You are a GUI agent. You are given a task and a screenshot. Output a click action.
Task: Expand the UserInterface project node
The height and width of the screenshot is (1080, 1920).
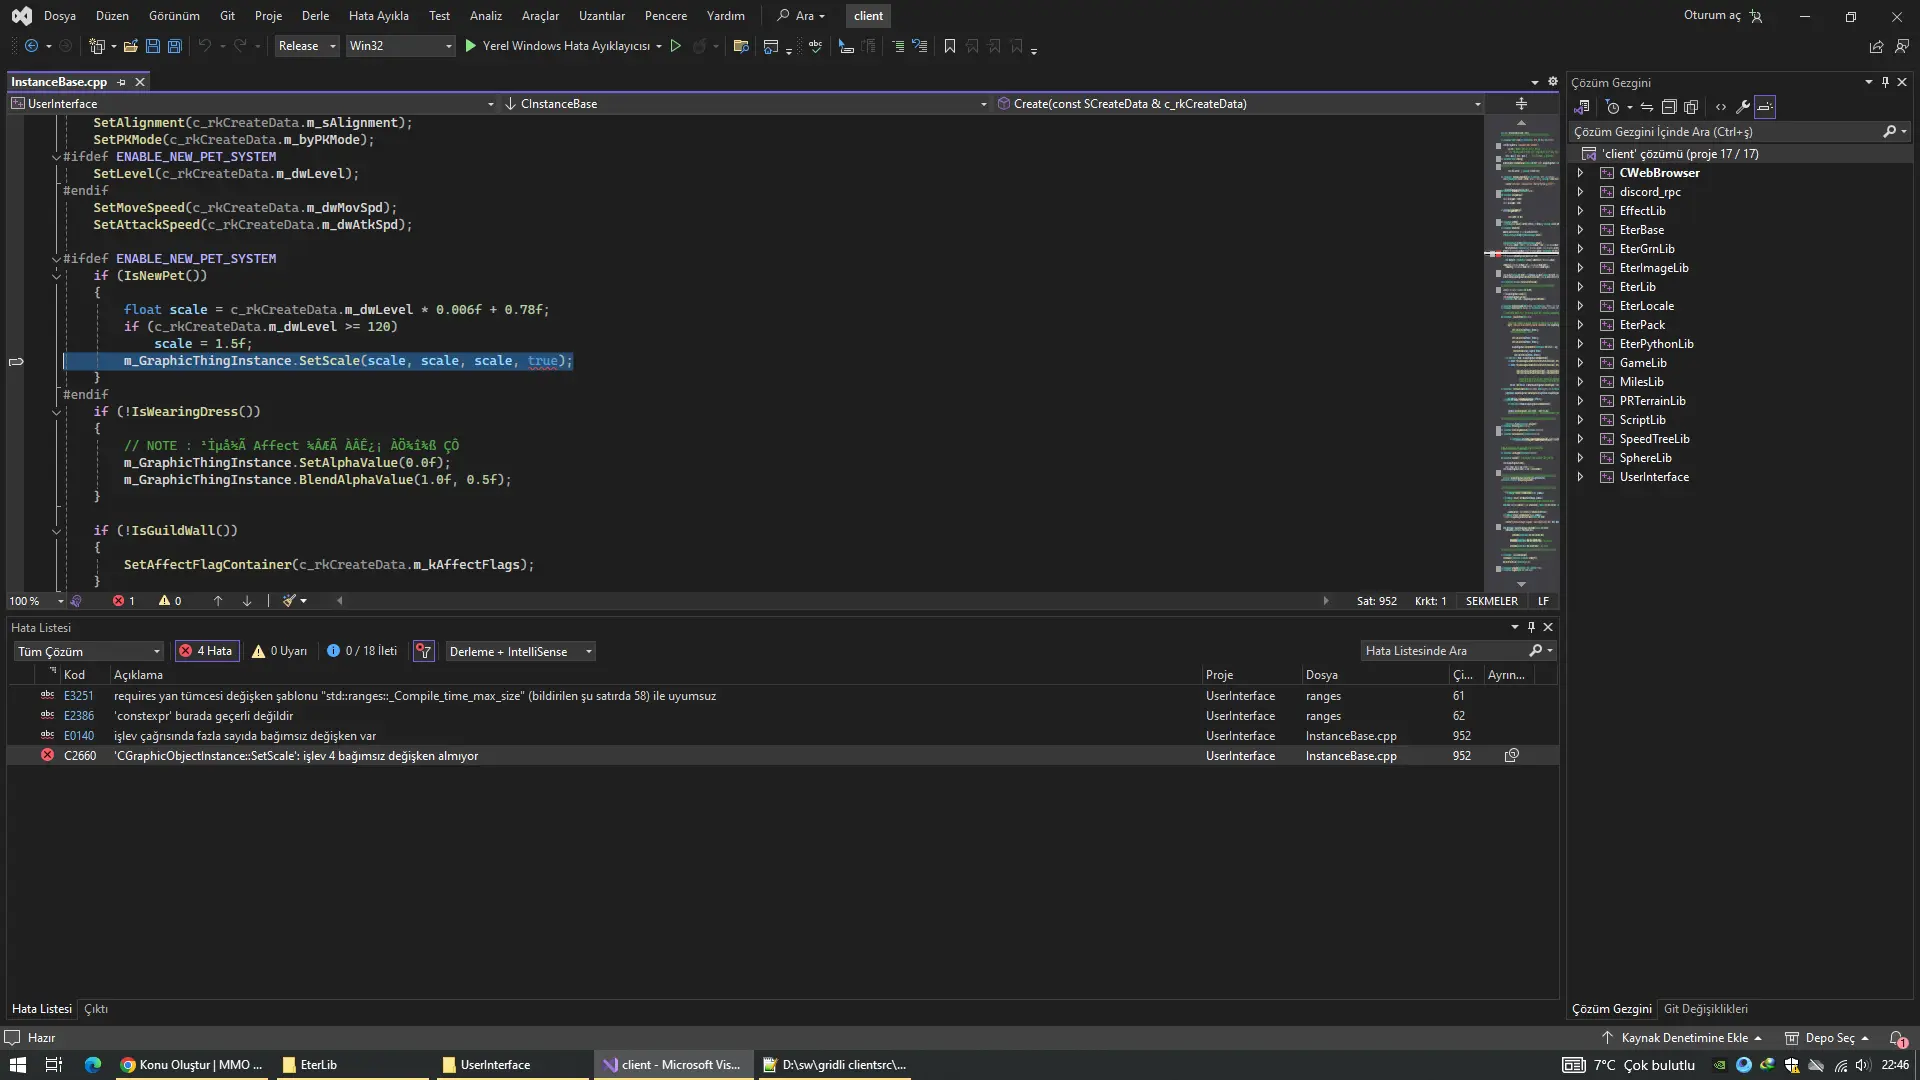pos(1580,477)
